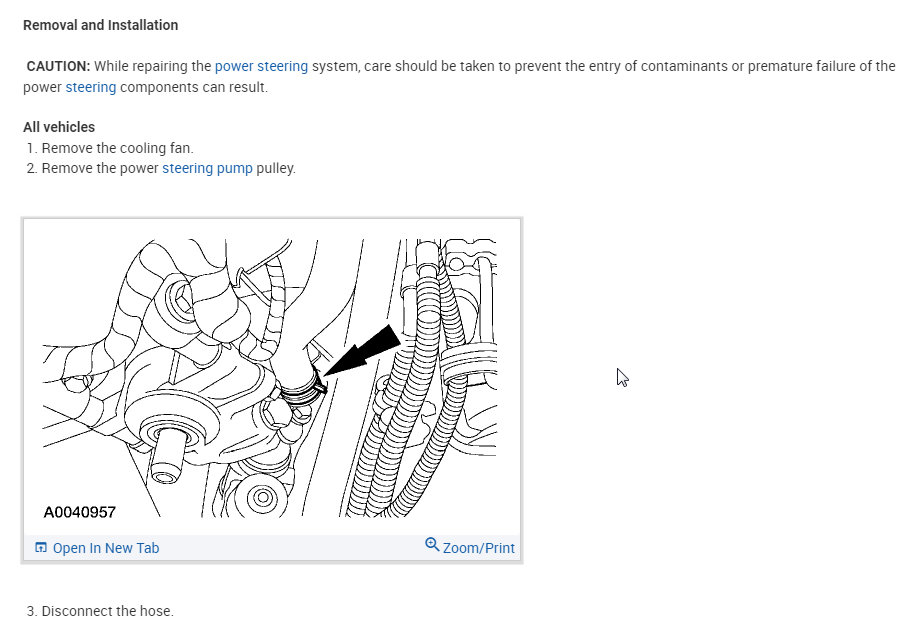
Task: Click the word 'pulley' in step 2
Action: pyautogui.click(x=275, y=168)
